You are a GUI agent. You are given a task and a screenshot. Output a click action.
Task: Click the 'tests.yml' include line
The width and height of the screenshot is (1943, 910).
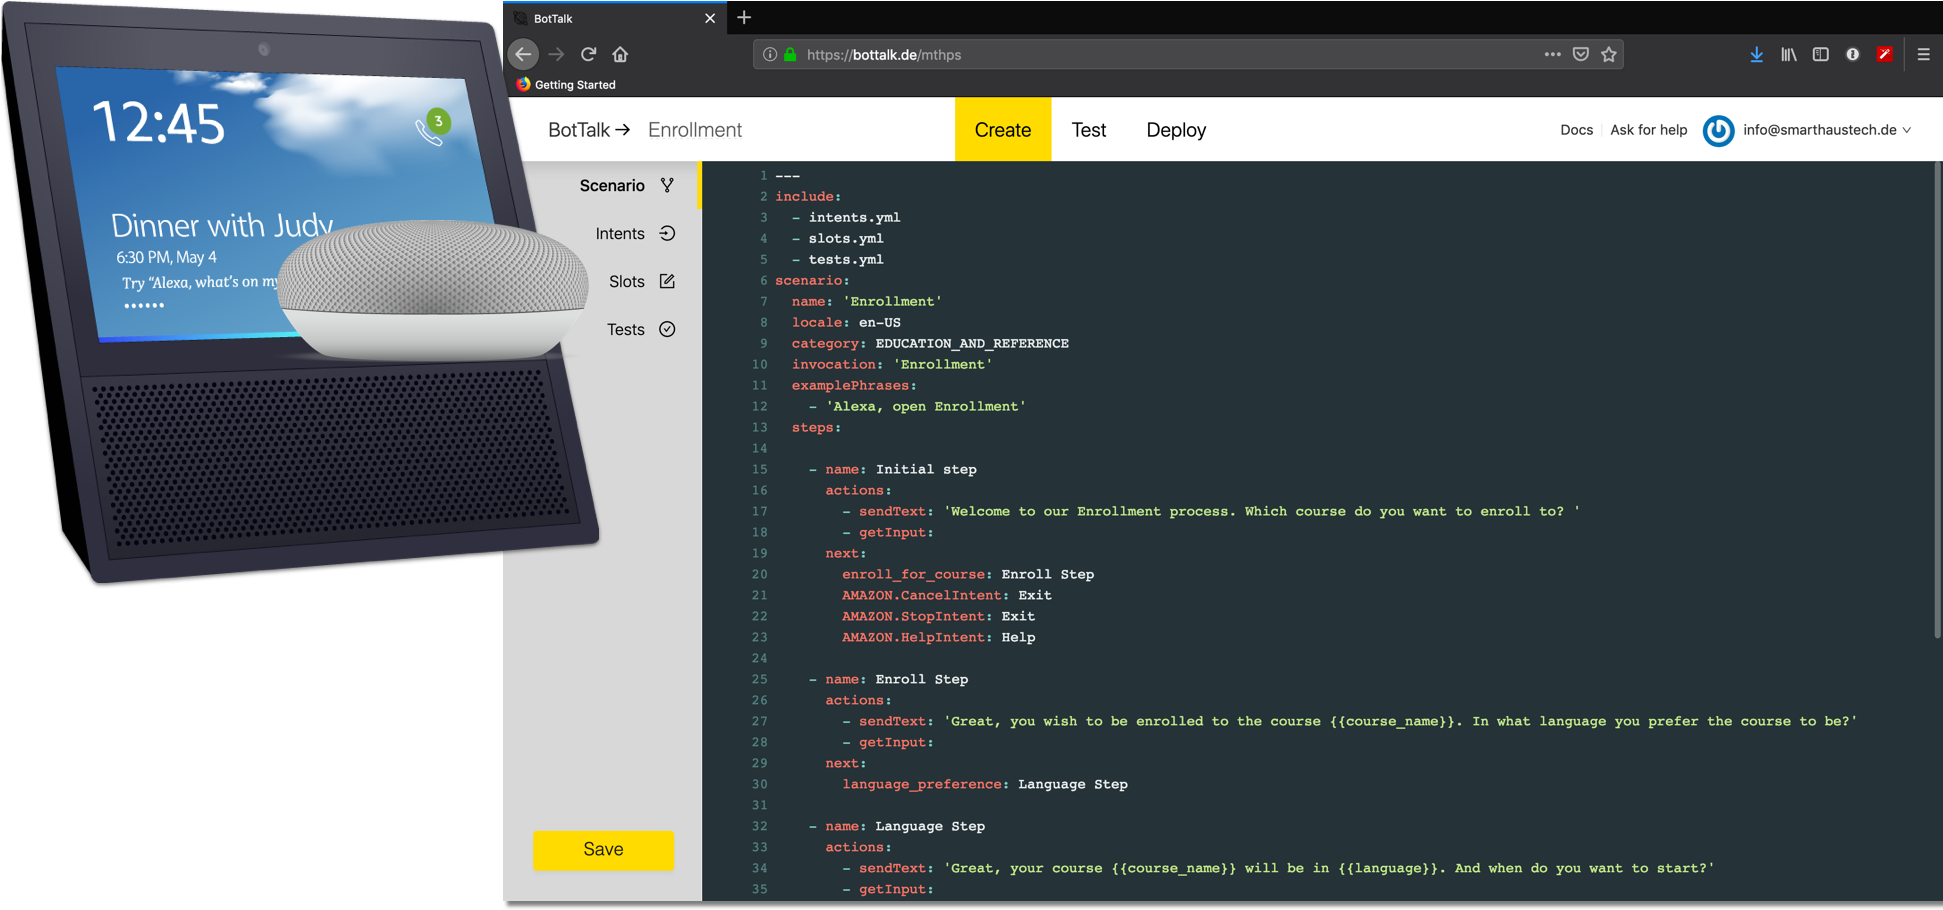tap(838, 259)
